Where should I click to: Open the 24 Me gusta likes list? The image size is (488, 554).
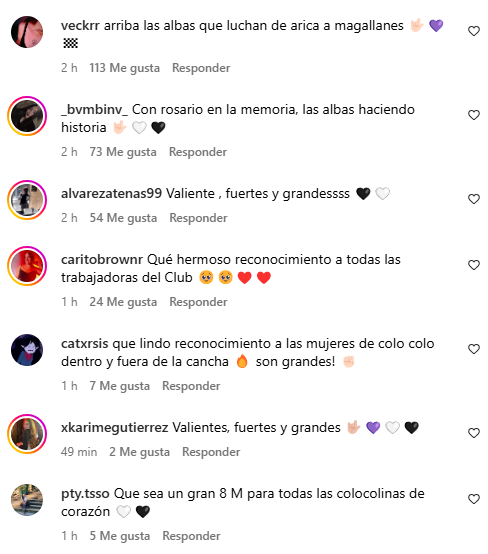[x=123, y=302]
